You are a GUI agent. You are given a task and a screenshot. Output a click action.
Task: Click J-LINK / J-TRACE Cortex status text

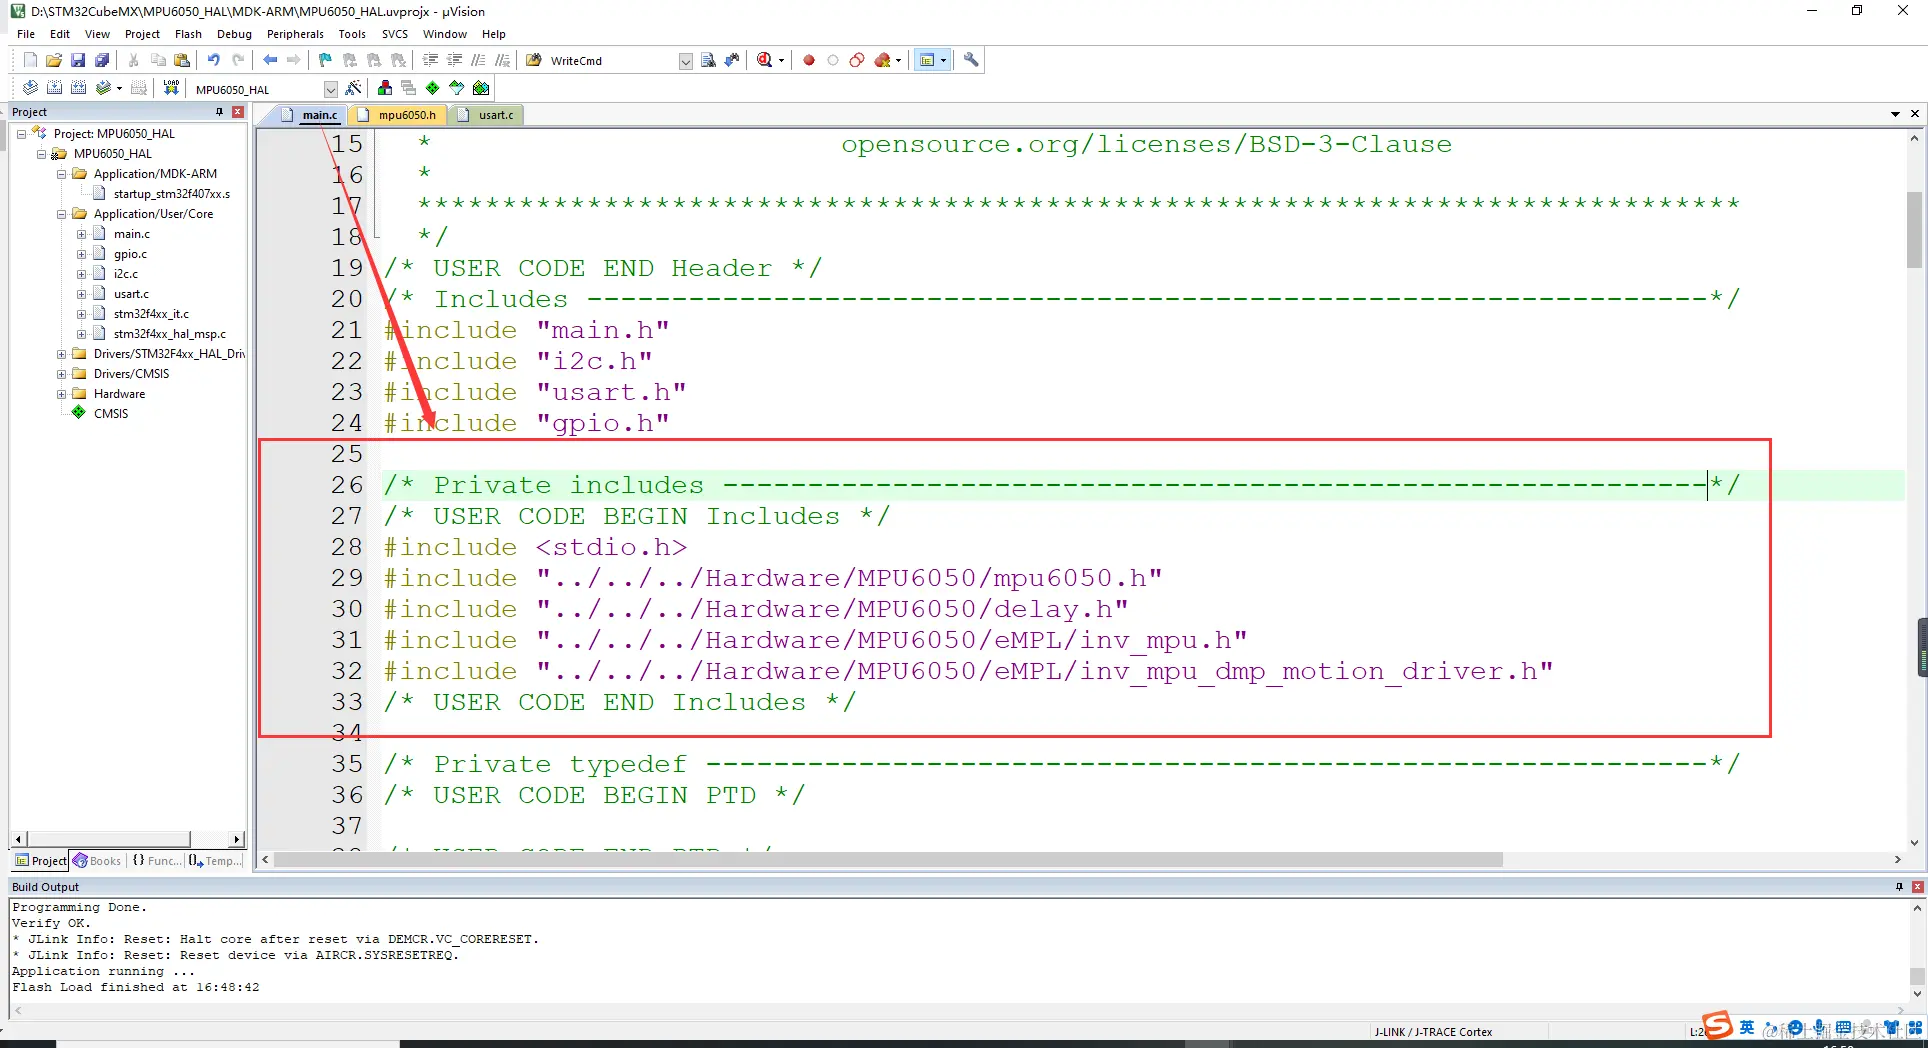click(1433, 1032)
